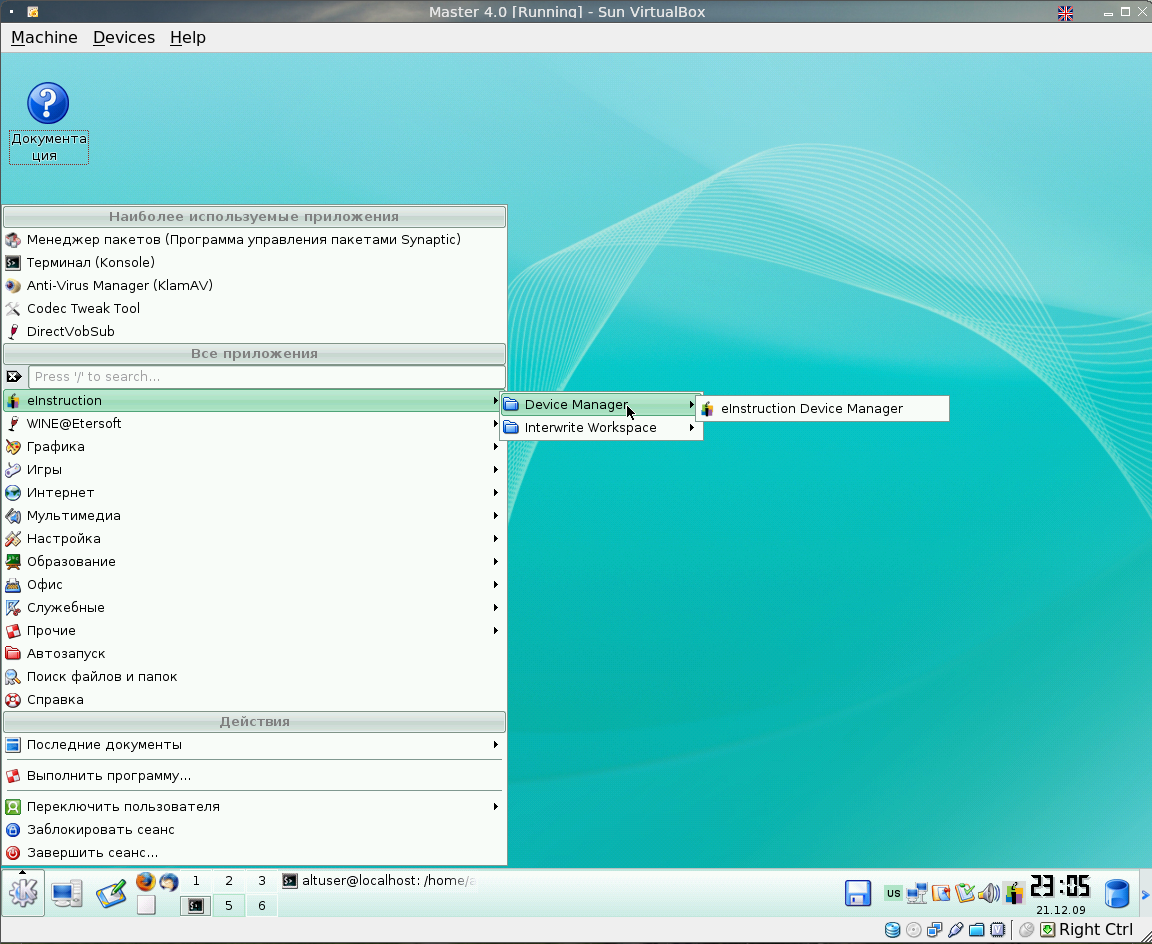Open Поиск файлов и папок

254,677
